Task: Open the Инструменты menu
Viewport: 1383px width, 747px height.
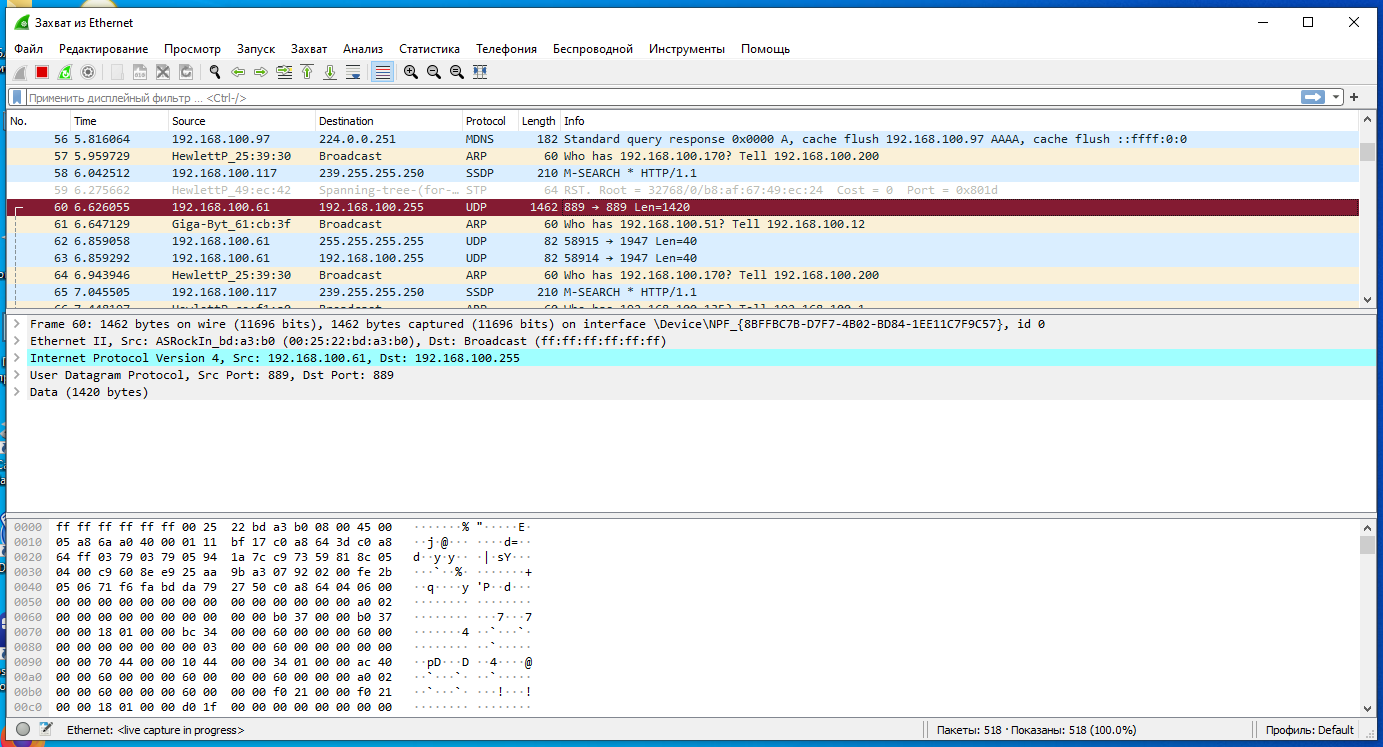Action: (x=687, y=48)
